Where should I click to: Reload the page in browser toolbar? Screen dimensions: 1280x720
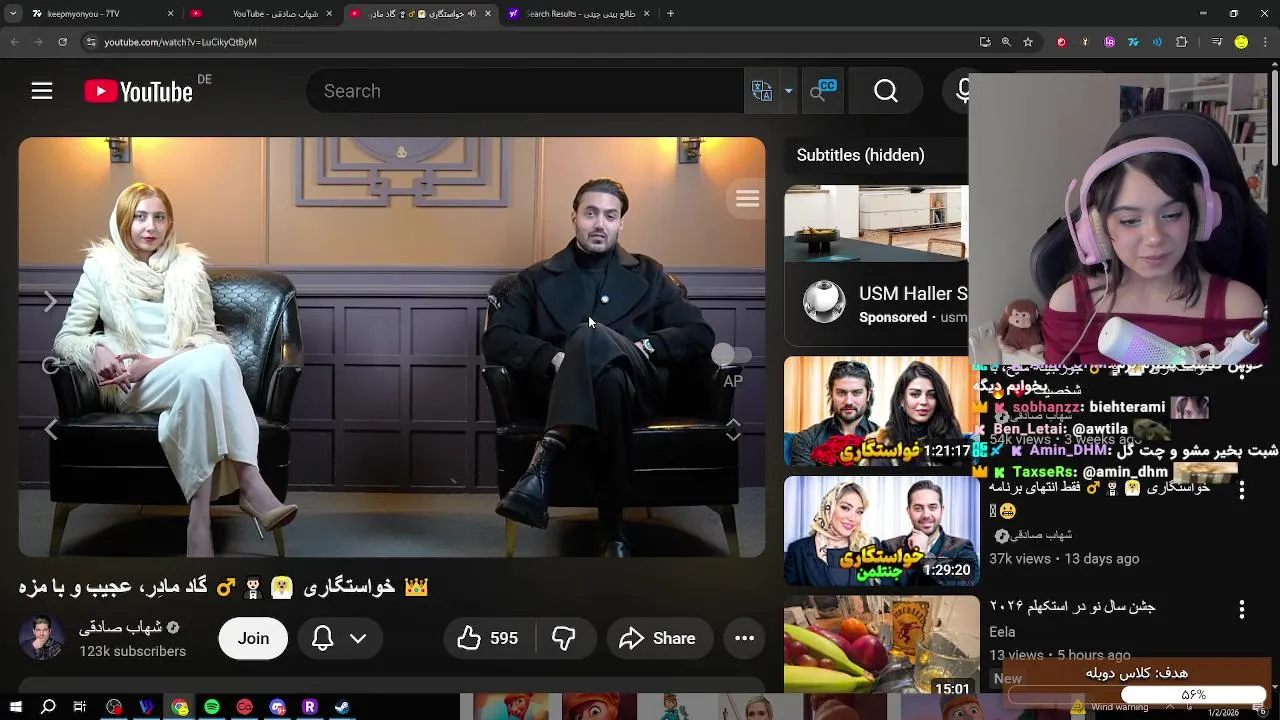(63, 42)
